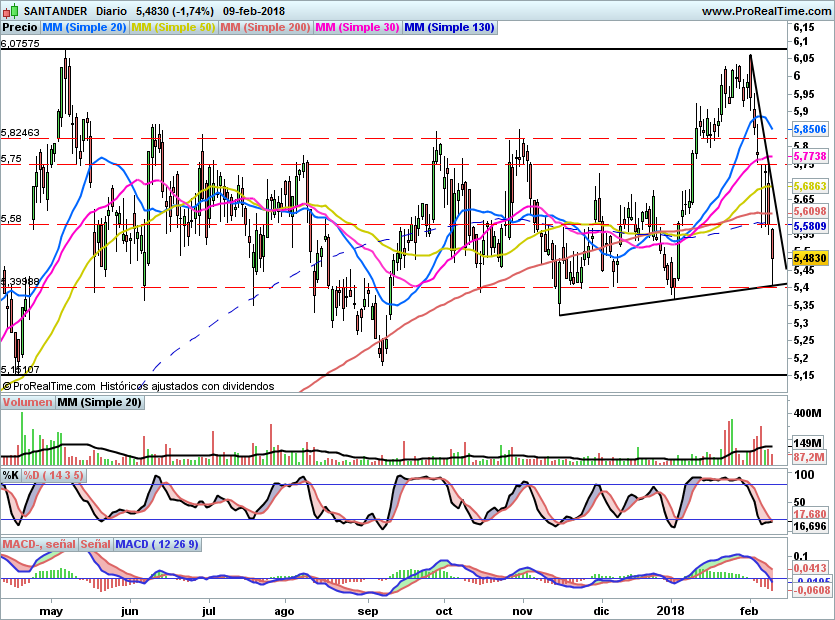The image size is (835, 620).
Task: Click the 87,2M volume value tag
Action: tap(809, 456)
